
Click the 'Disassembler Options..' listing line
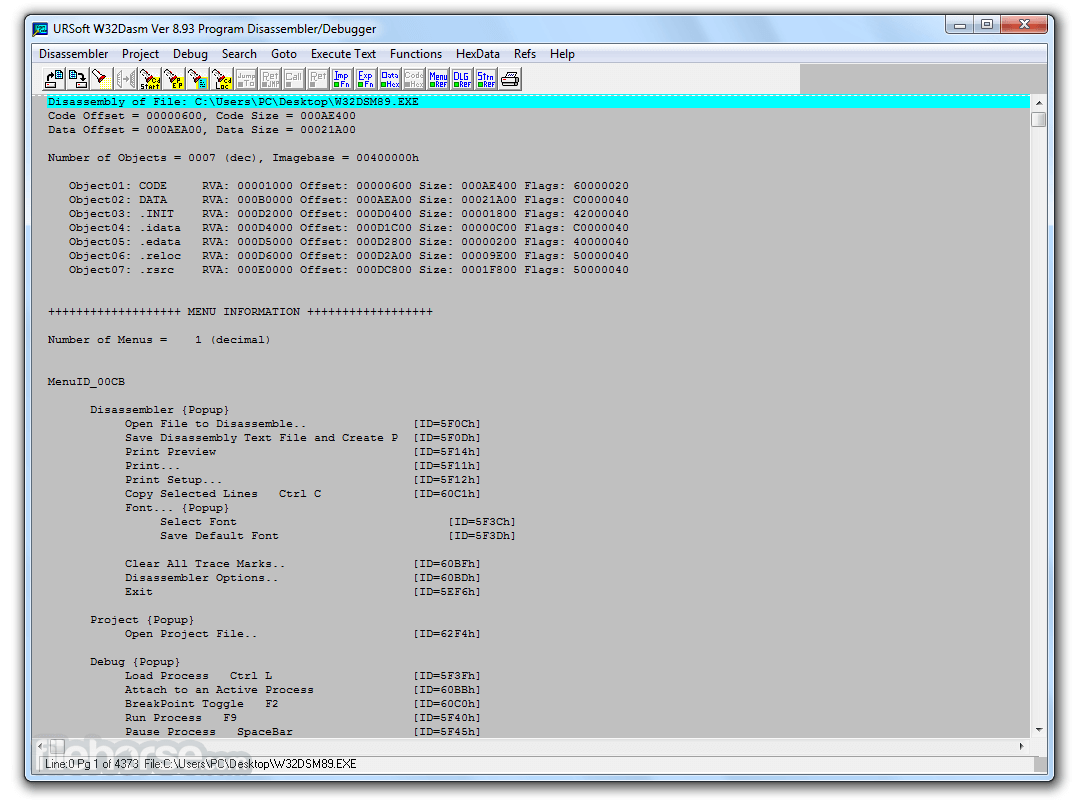click(303, 577)
